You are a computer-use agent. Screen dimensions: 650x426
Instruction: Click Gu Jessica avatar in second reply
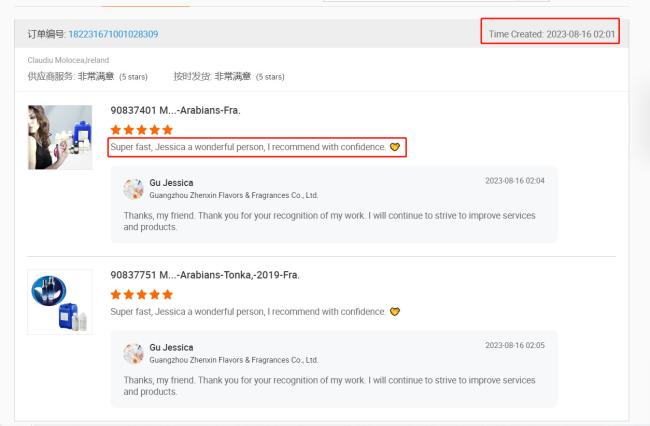(133, 354)
